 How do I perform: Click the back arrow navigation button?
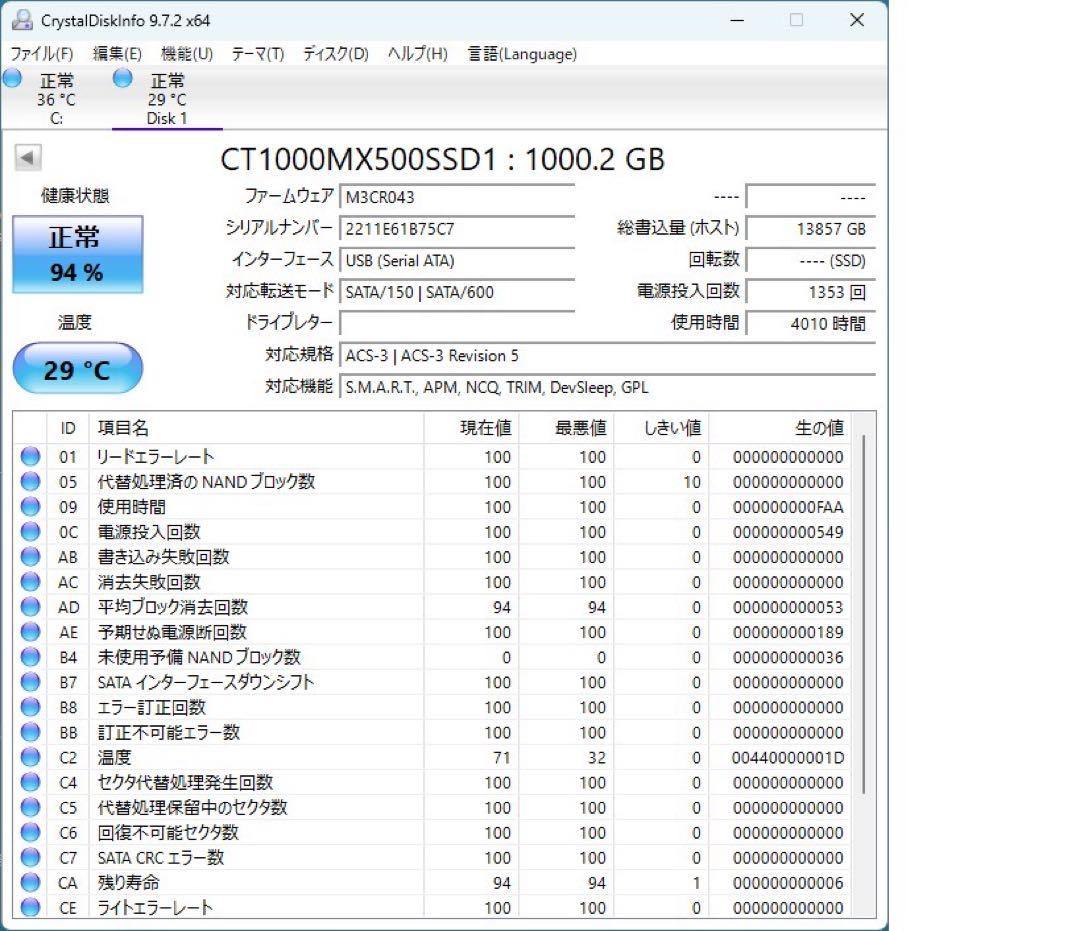coord(27,158)
